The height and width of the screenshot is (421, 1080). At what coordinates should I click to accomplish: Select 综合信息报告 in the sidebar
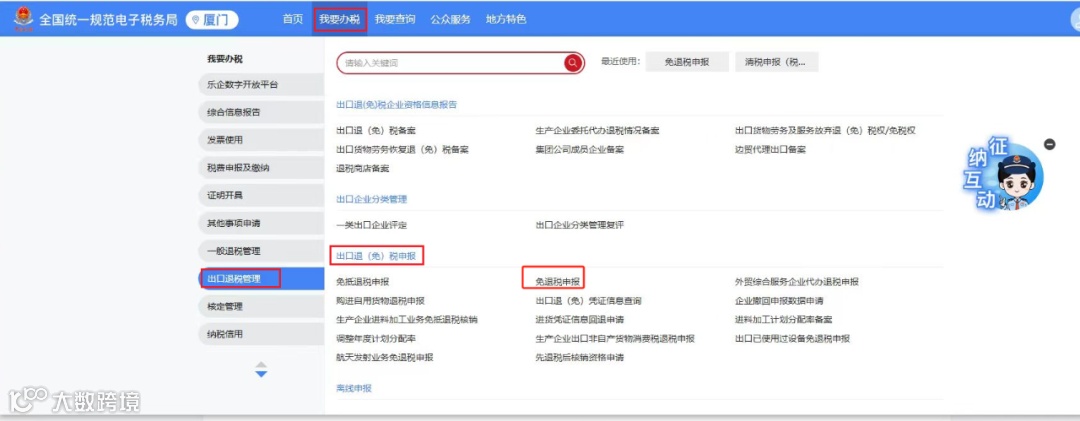coord(260,112)
